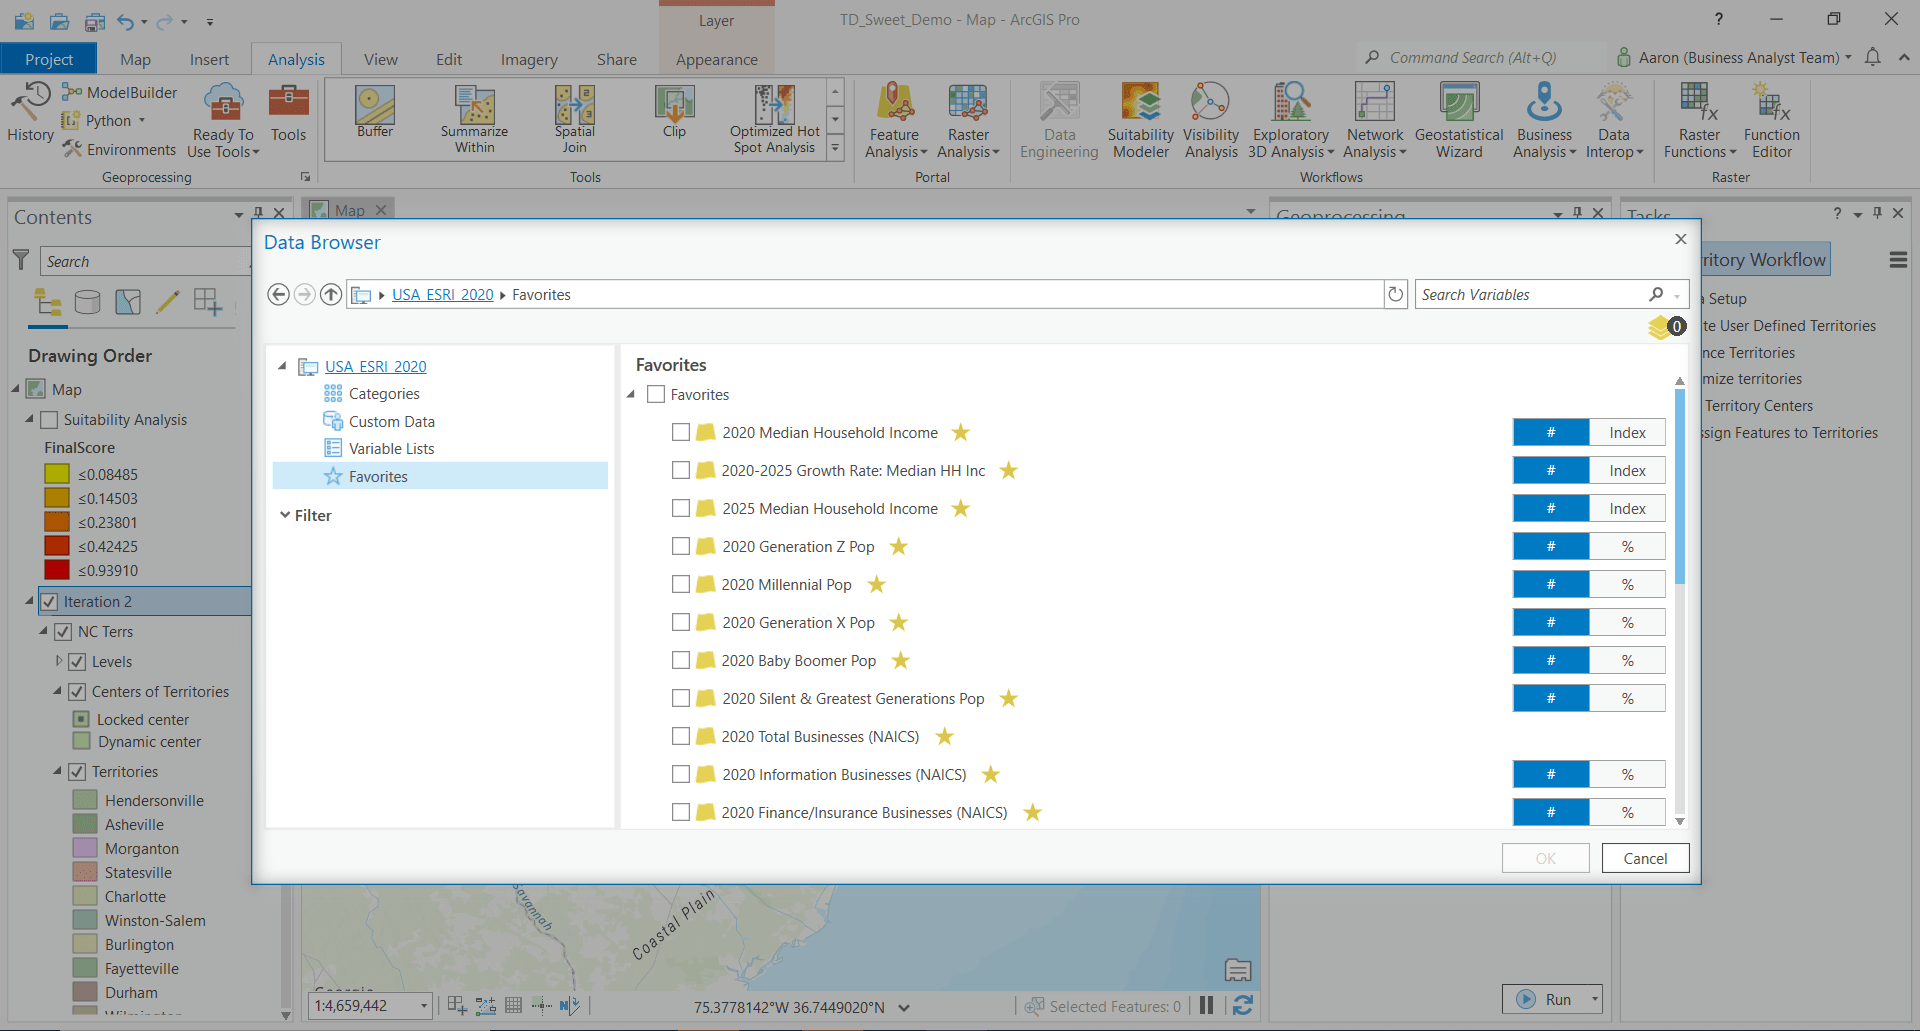Select percent for 2020 Generation Z Pop
This screenshot has width=1920, height=1031.
pos(1627,546)
